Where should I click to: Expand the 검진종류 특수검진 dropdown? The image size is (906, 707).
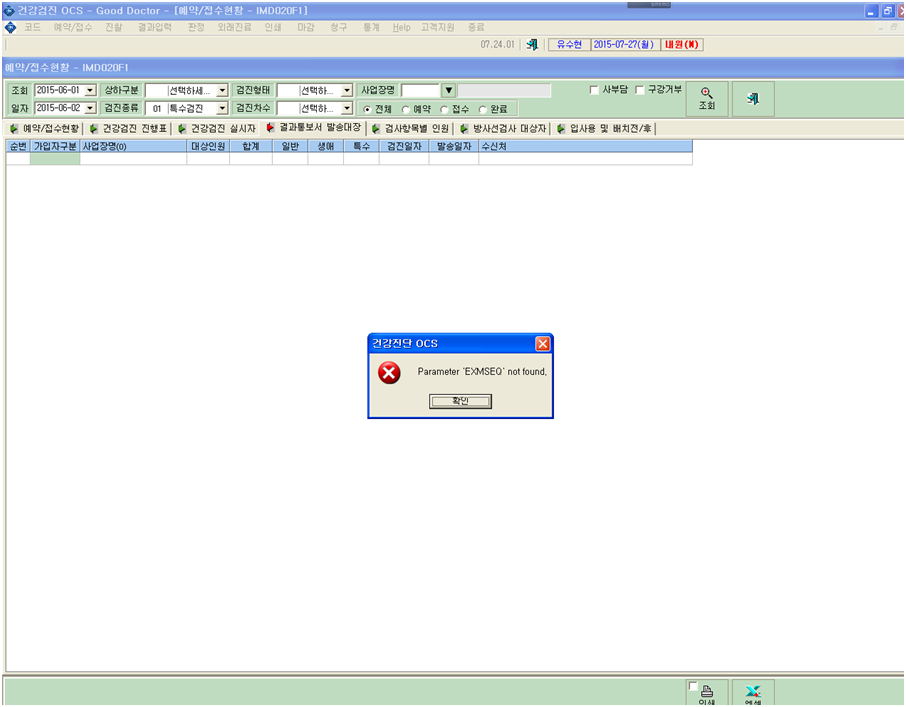(x=222, y=109)
